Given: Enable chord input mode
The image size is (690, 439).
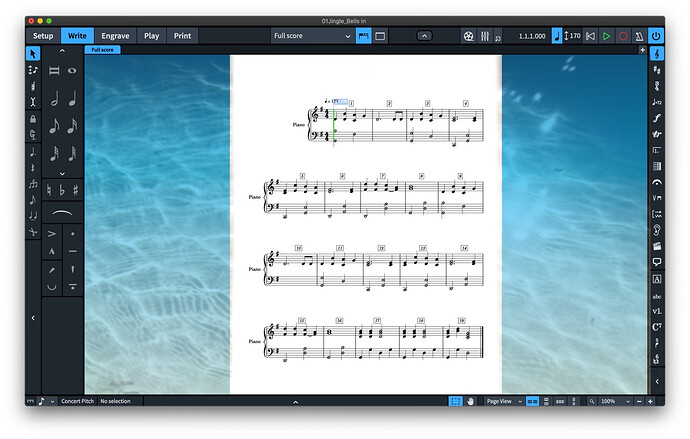Looking at the screenshot, I should tap(33, 86).
